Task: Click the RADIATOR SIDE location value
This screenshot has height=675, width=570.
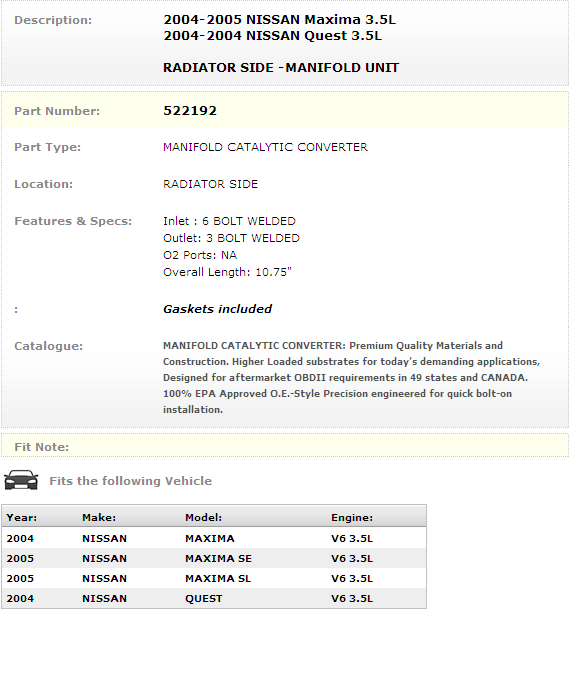Action: click(x=210, y=184)
